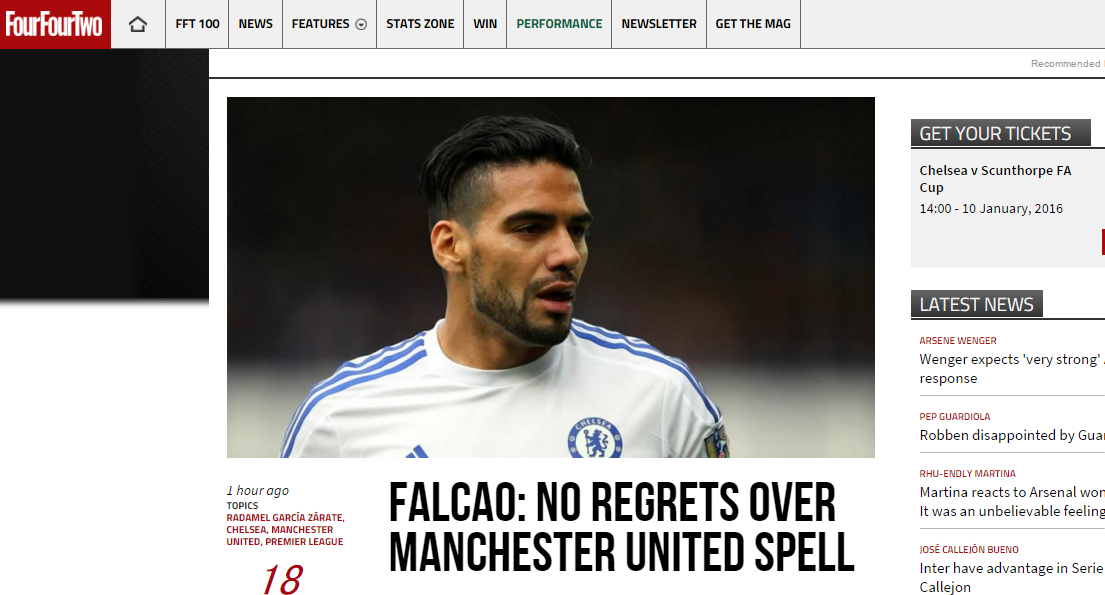This screenshot has width=1105, height=595.
Task: Go to the Performance section
Action: [559, 24]
